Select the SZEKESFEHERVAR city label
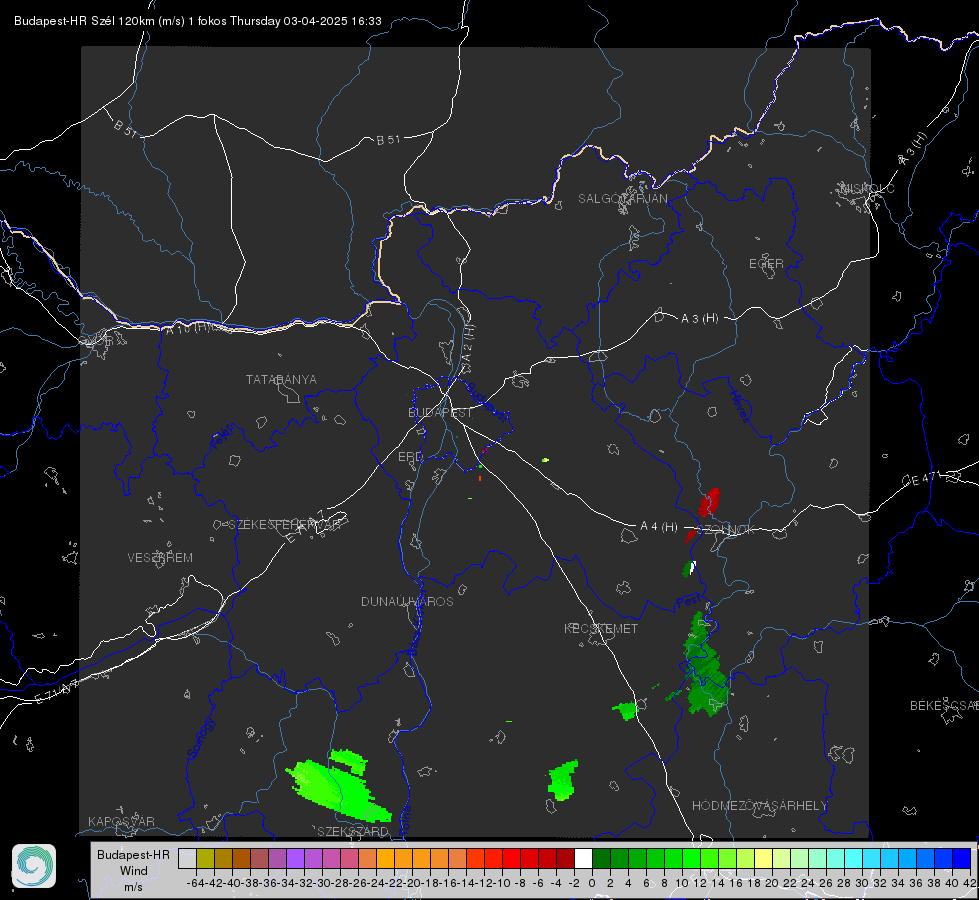The width and height of the screenshot is (979, 900). pos(285,525)
